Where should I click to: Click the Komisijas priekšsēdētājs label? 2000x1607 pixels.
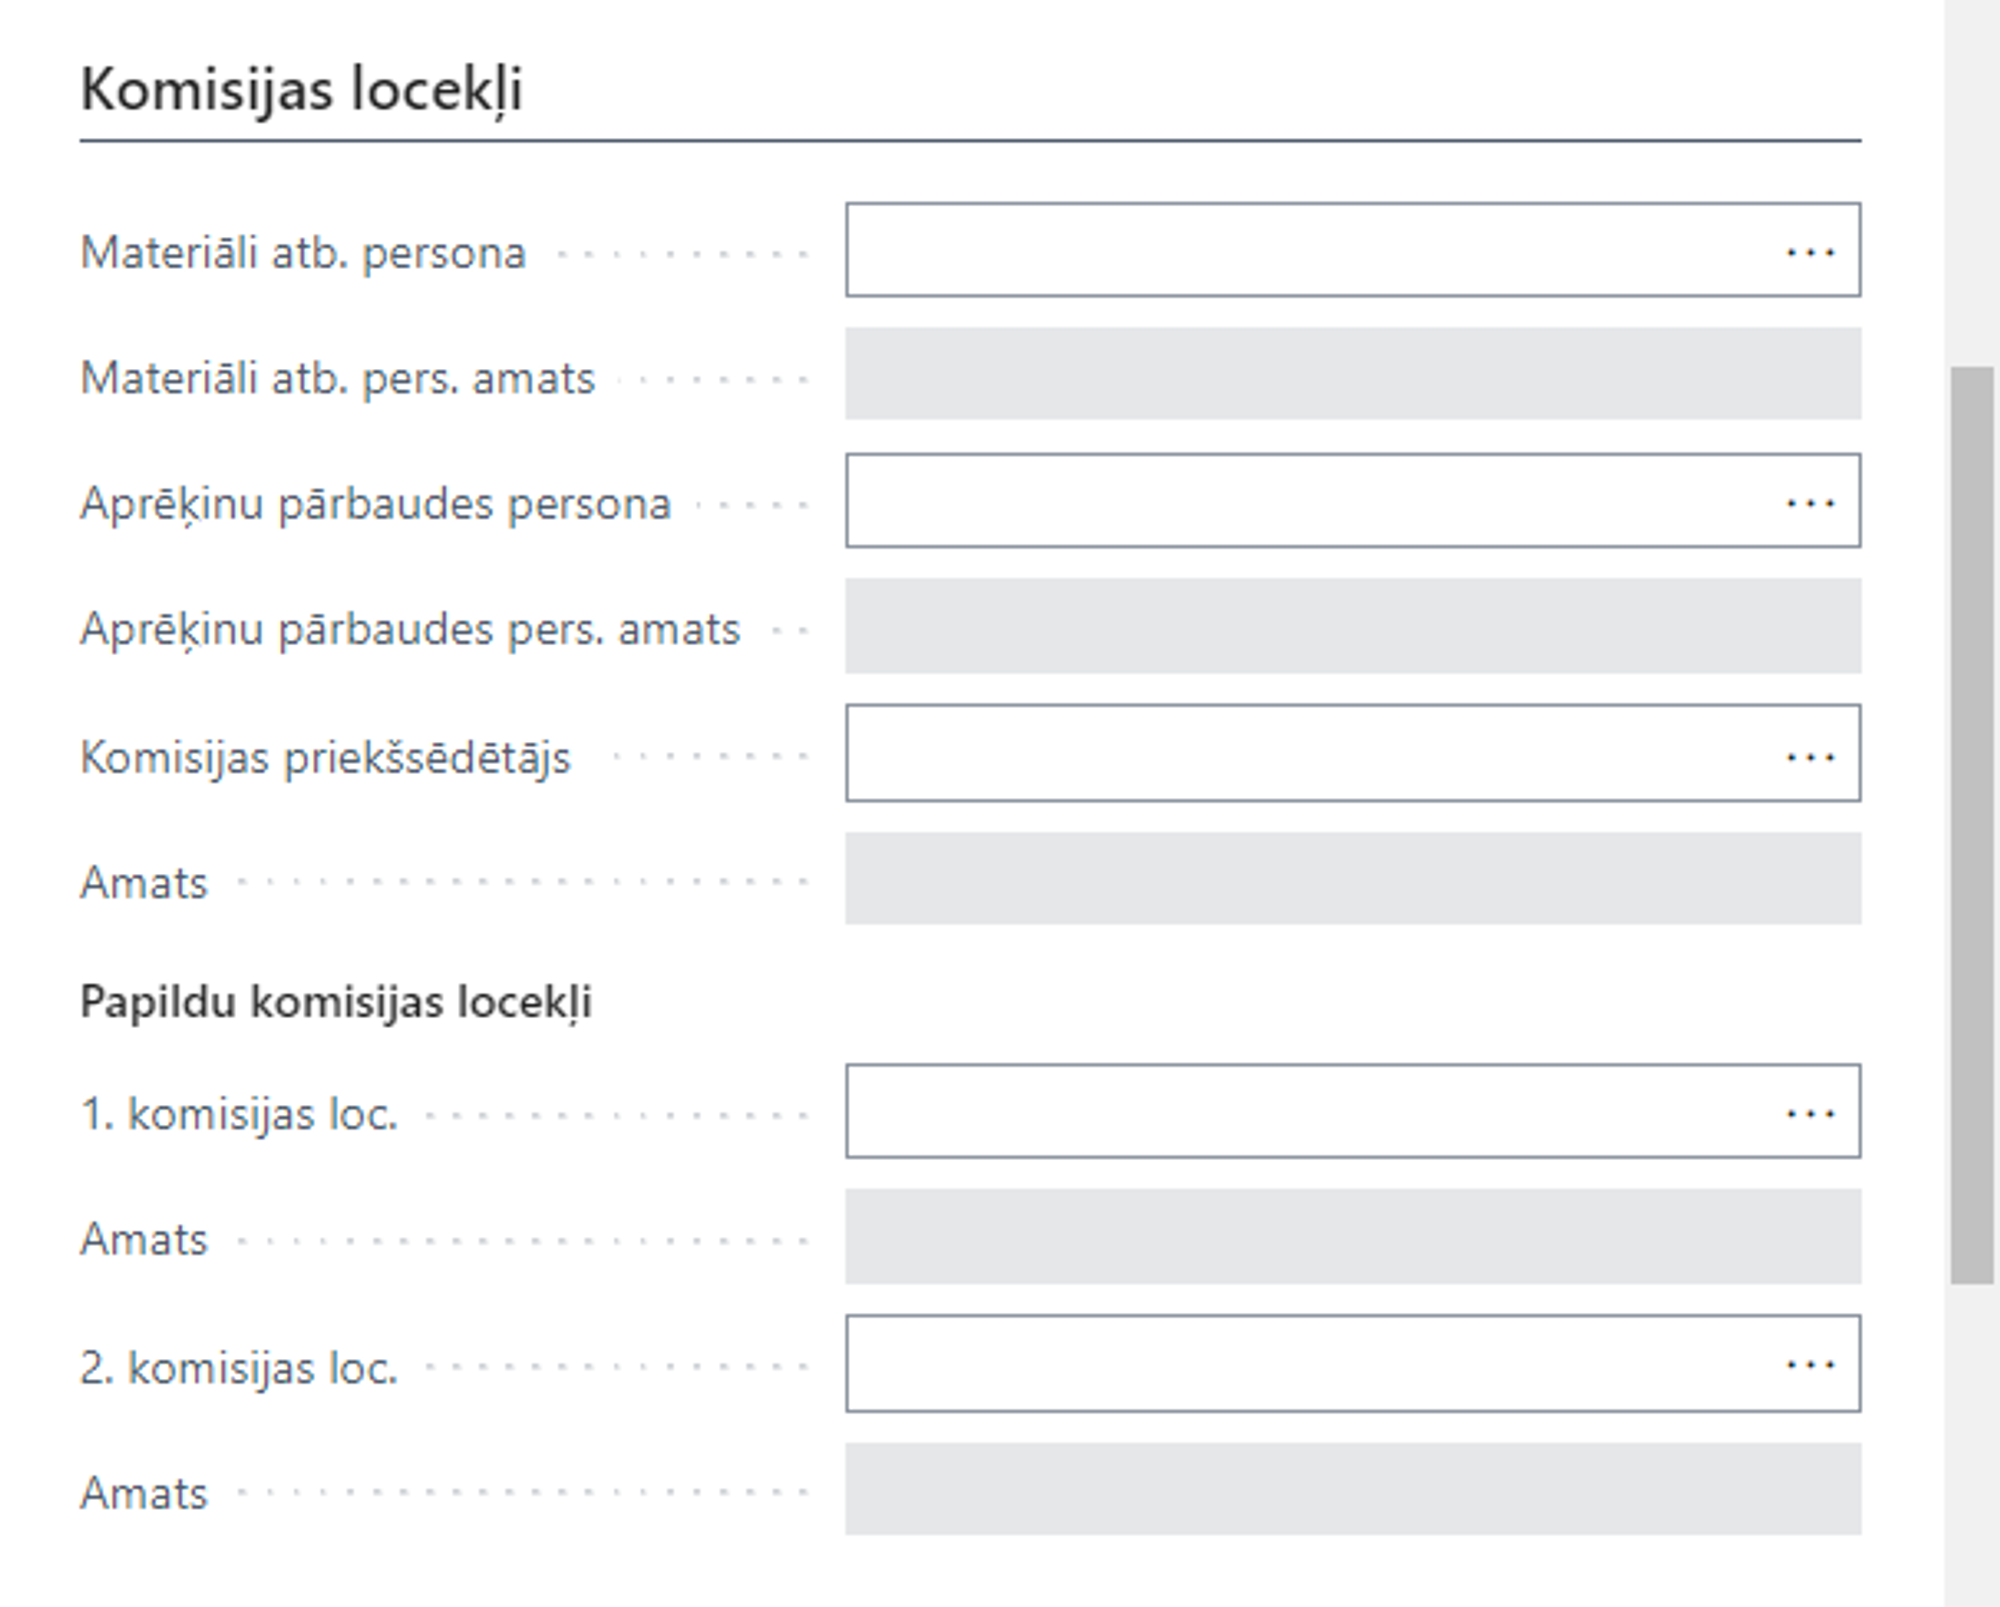click(325, 757)
